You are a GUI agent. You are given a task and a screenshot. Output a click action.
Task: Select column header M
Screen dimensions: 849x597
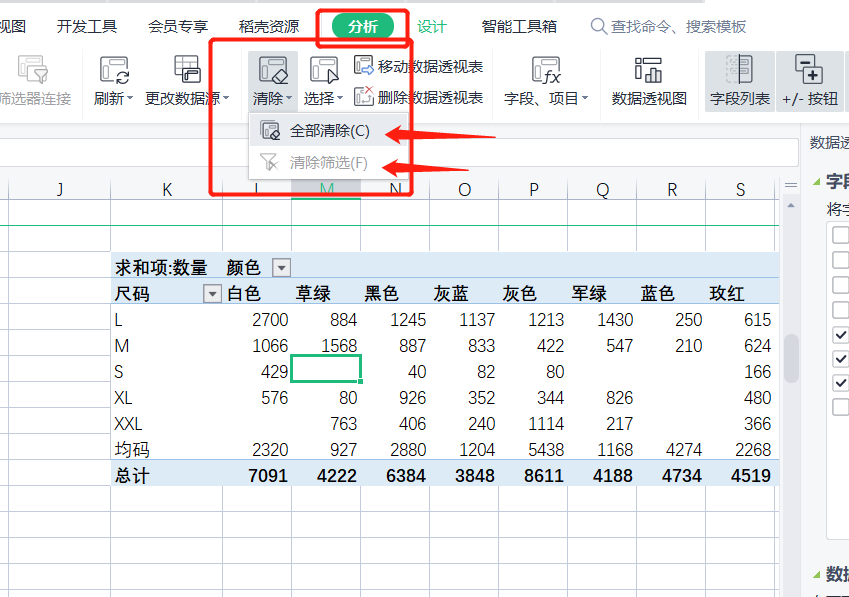tap(326, 189)
